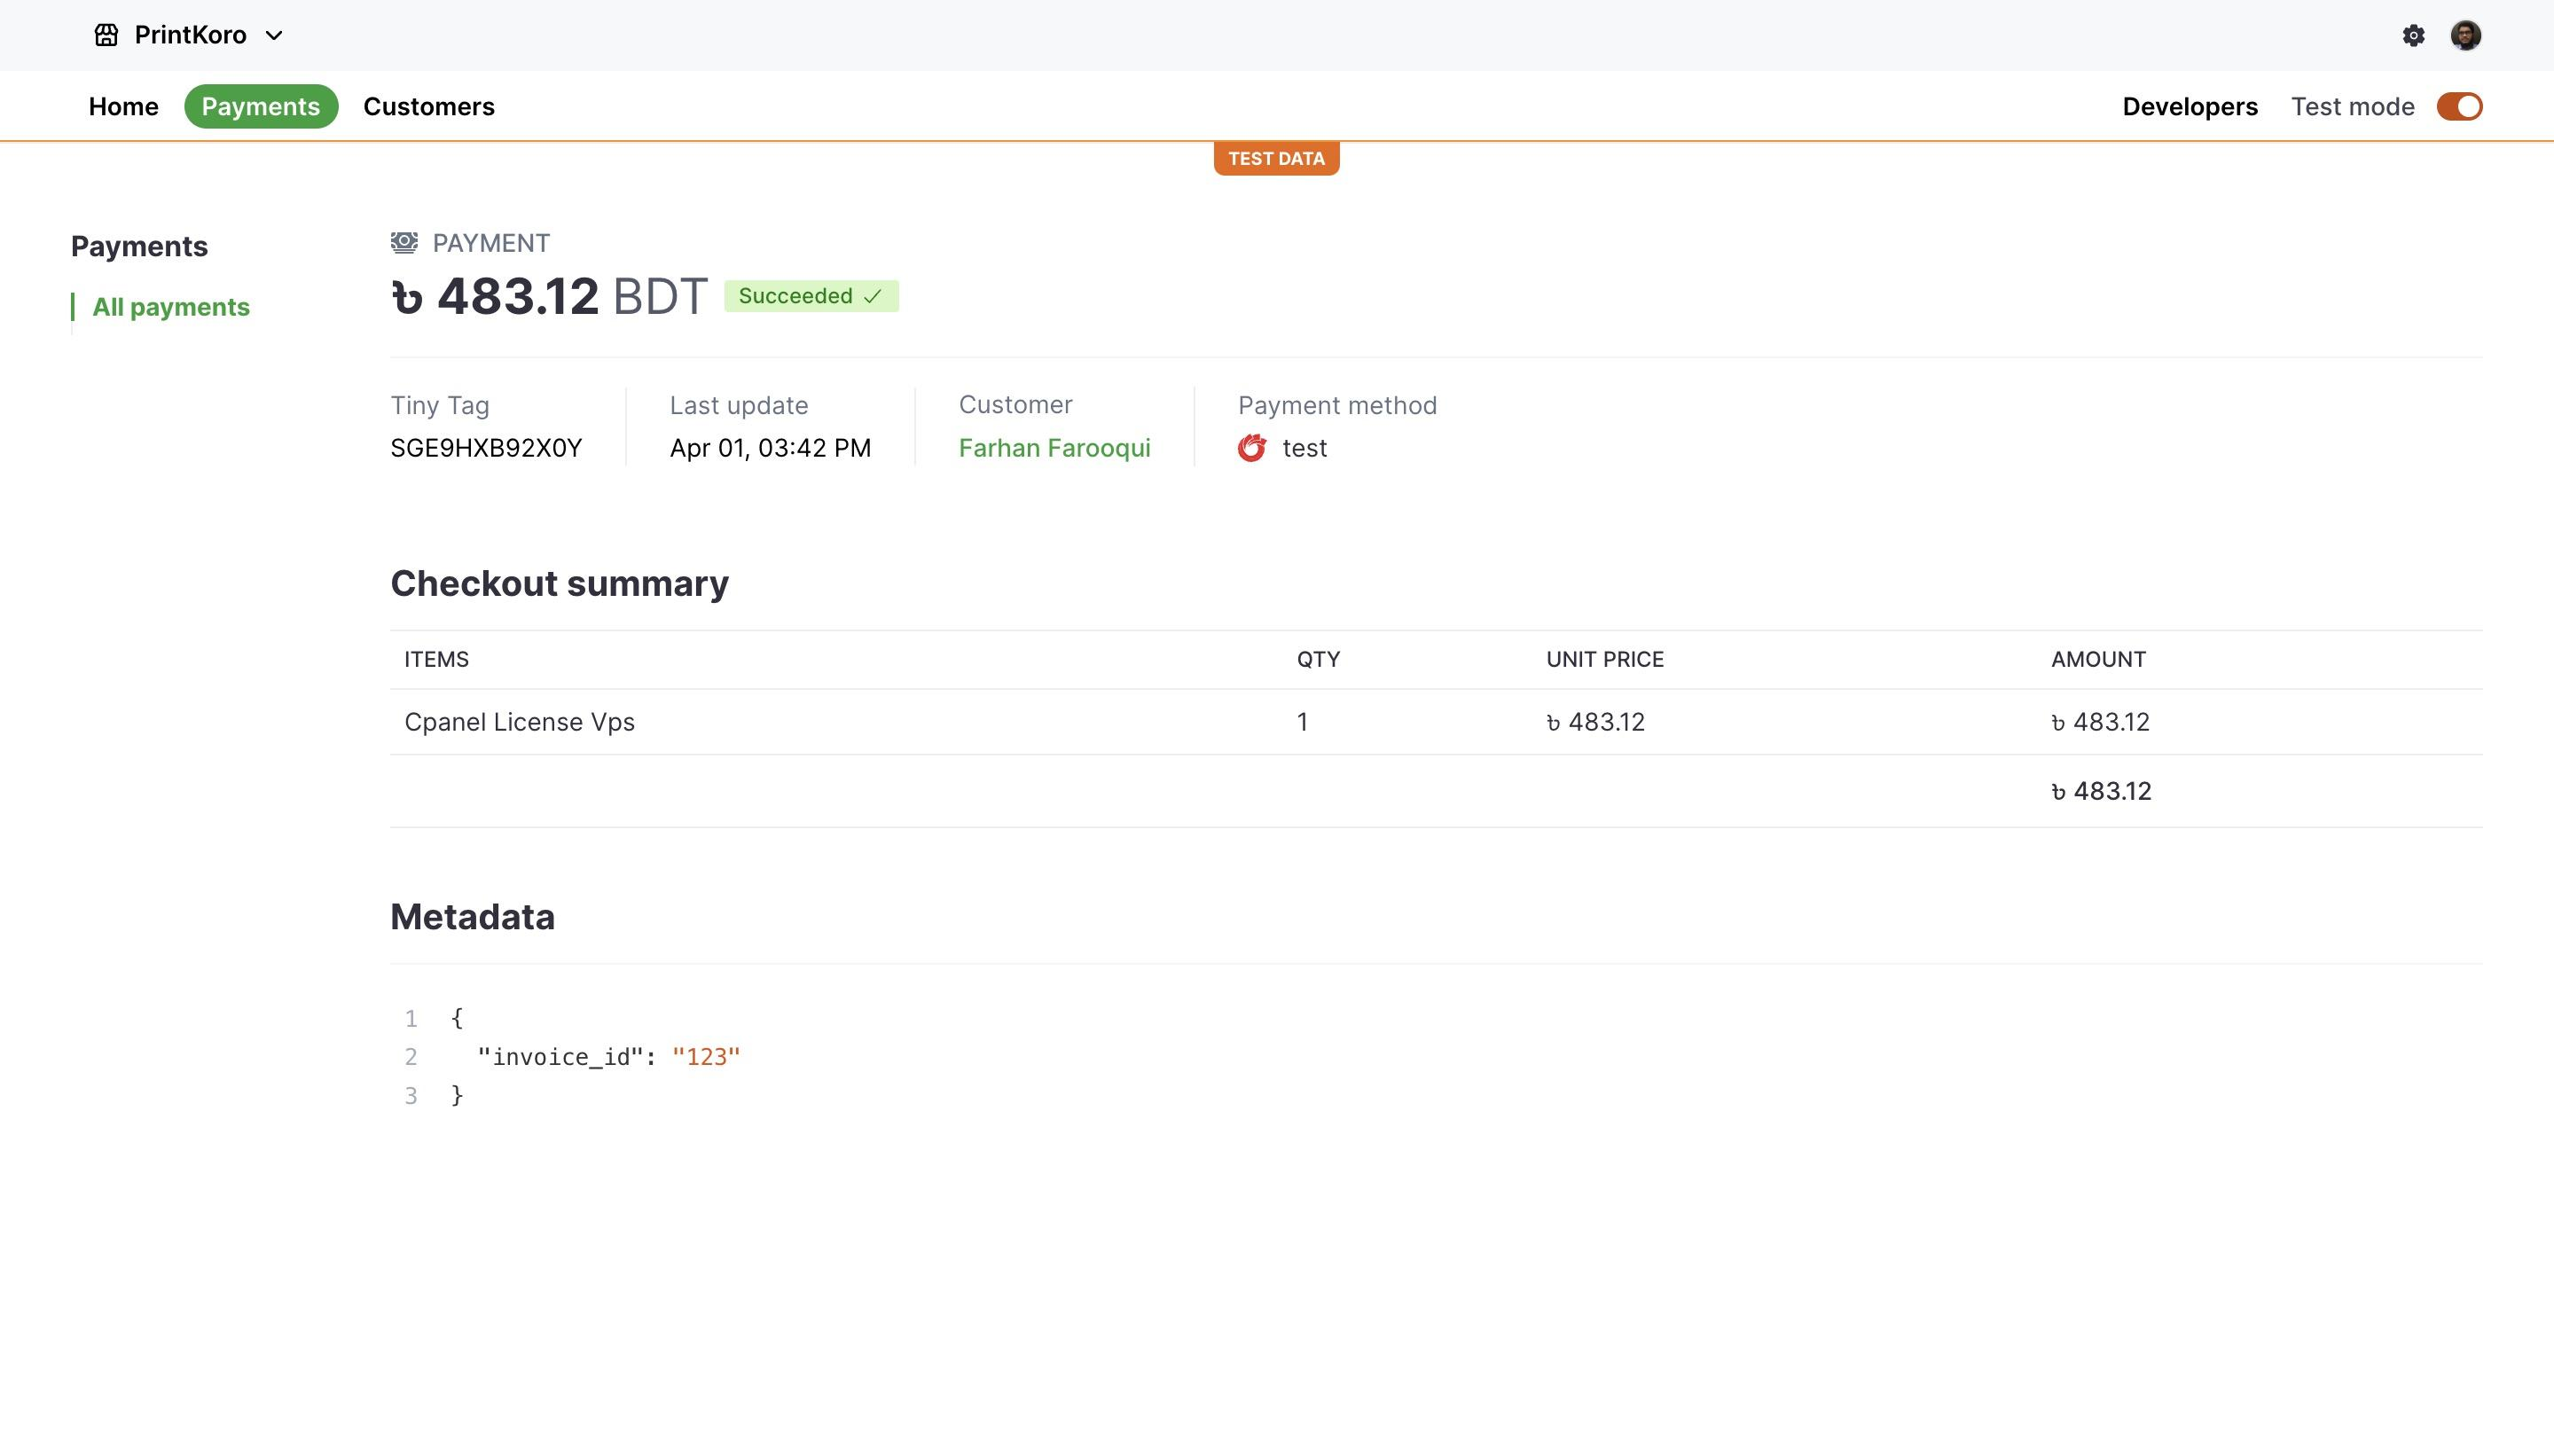The image size is (2554, 1456).
Task: Click the taka currency symbol in the header
Action: [407, 298]
